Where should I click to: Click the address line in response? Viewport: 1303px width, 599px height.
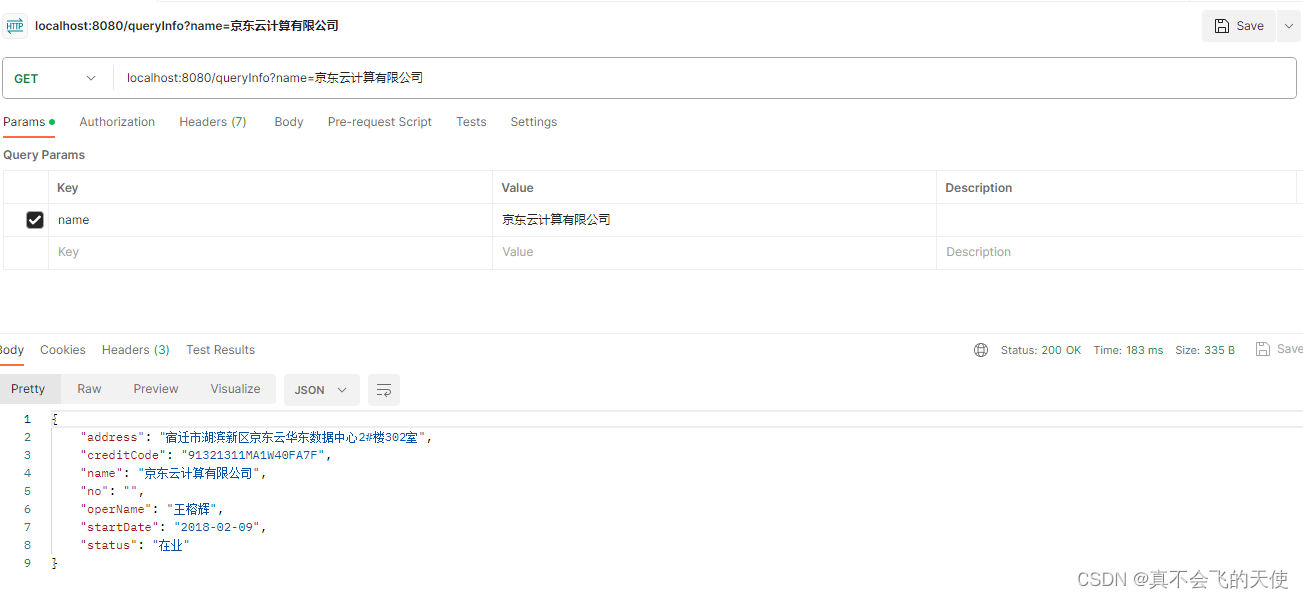coord(256,437)
